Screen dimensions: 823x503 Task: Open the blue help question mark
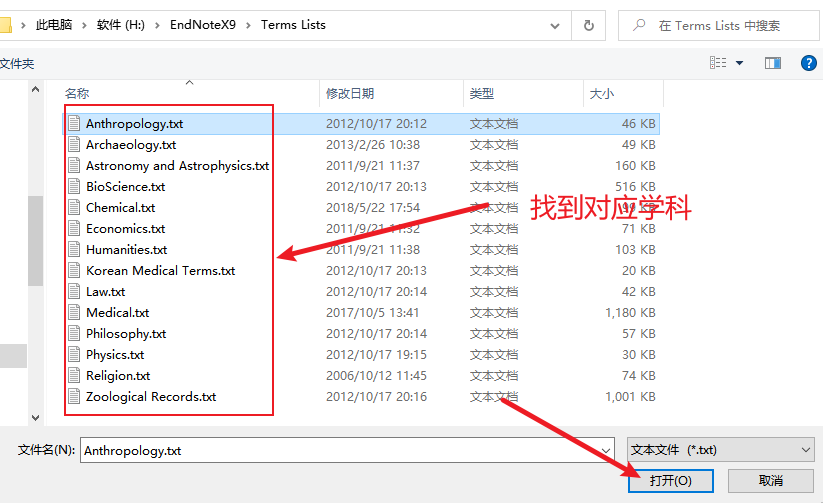point(808,63)
